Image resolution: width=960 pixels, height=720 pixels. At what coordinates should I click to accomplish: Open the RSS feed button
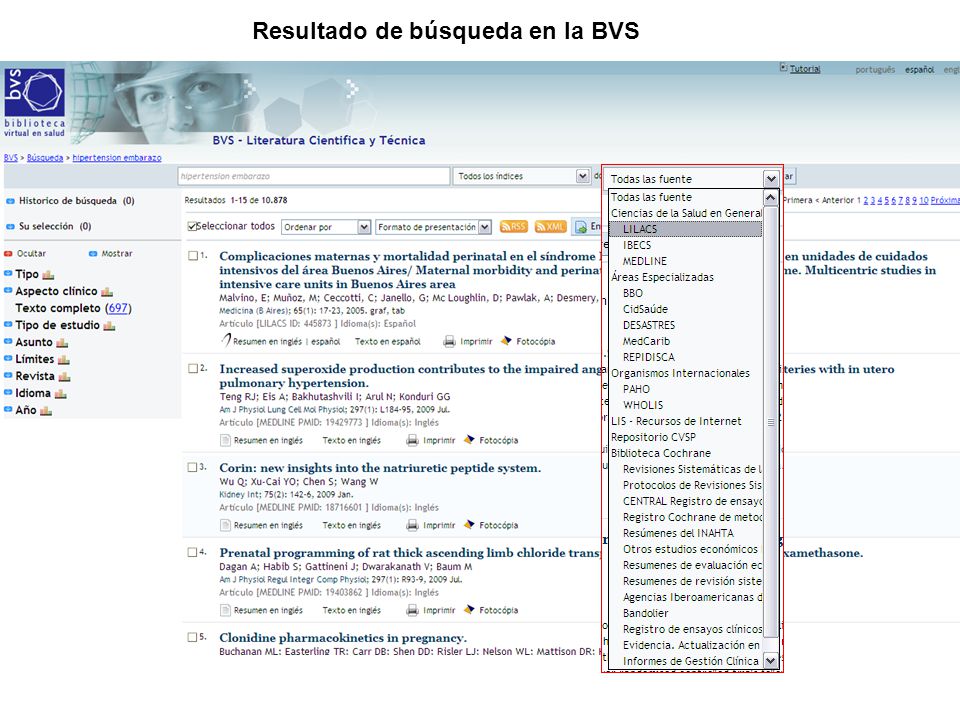point(514,227)
